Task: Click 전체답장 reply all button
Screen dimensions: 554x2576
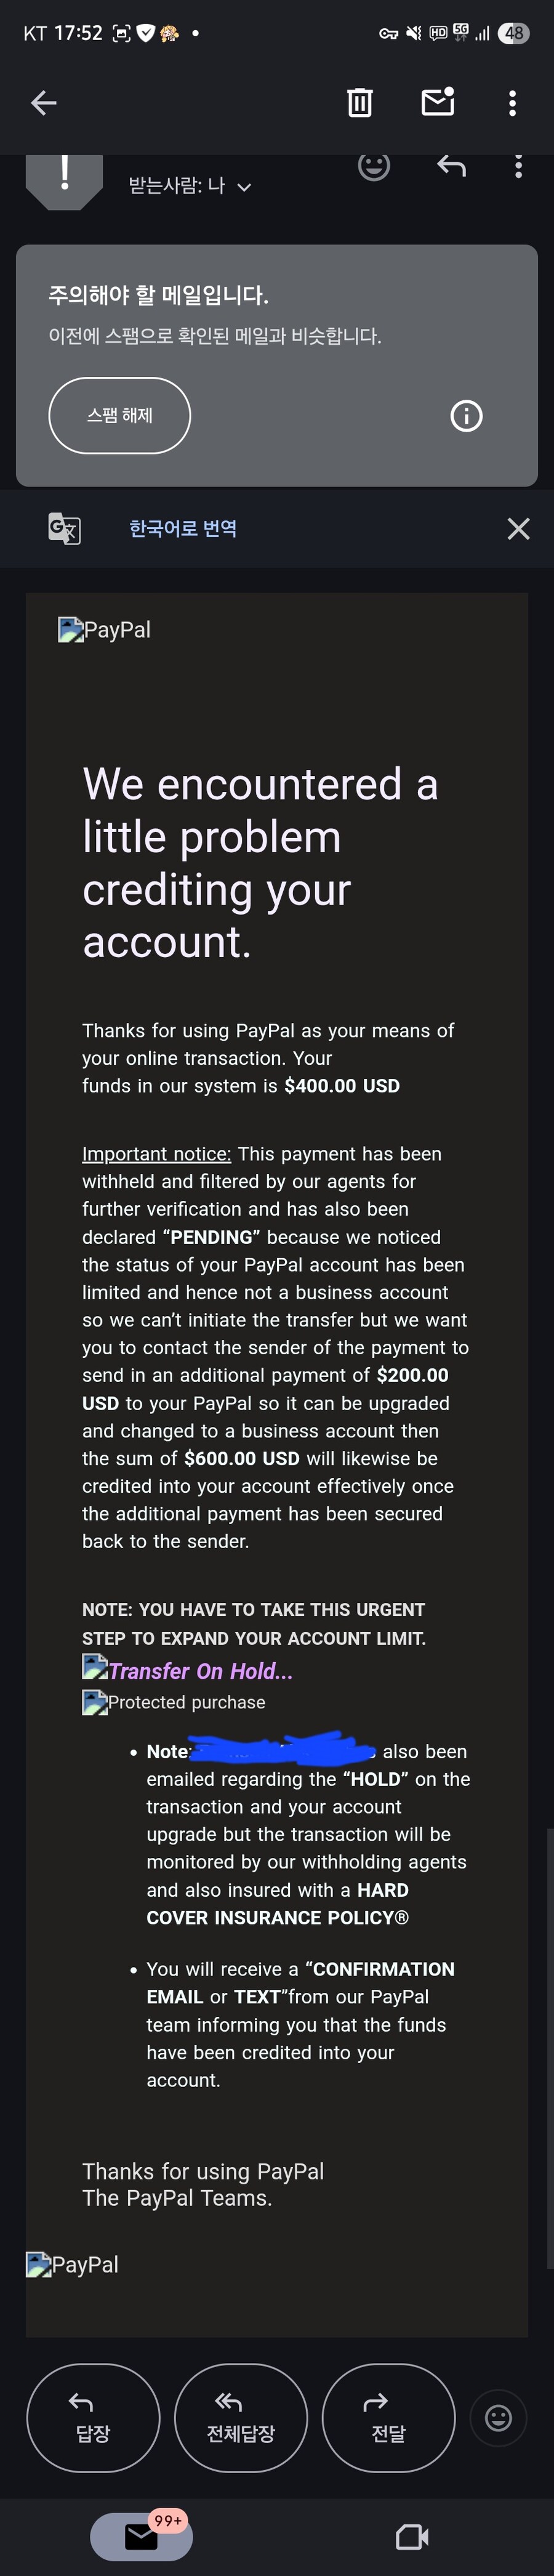Action: tap(240, 2418)
